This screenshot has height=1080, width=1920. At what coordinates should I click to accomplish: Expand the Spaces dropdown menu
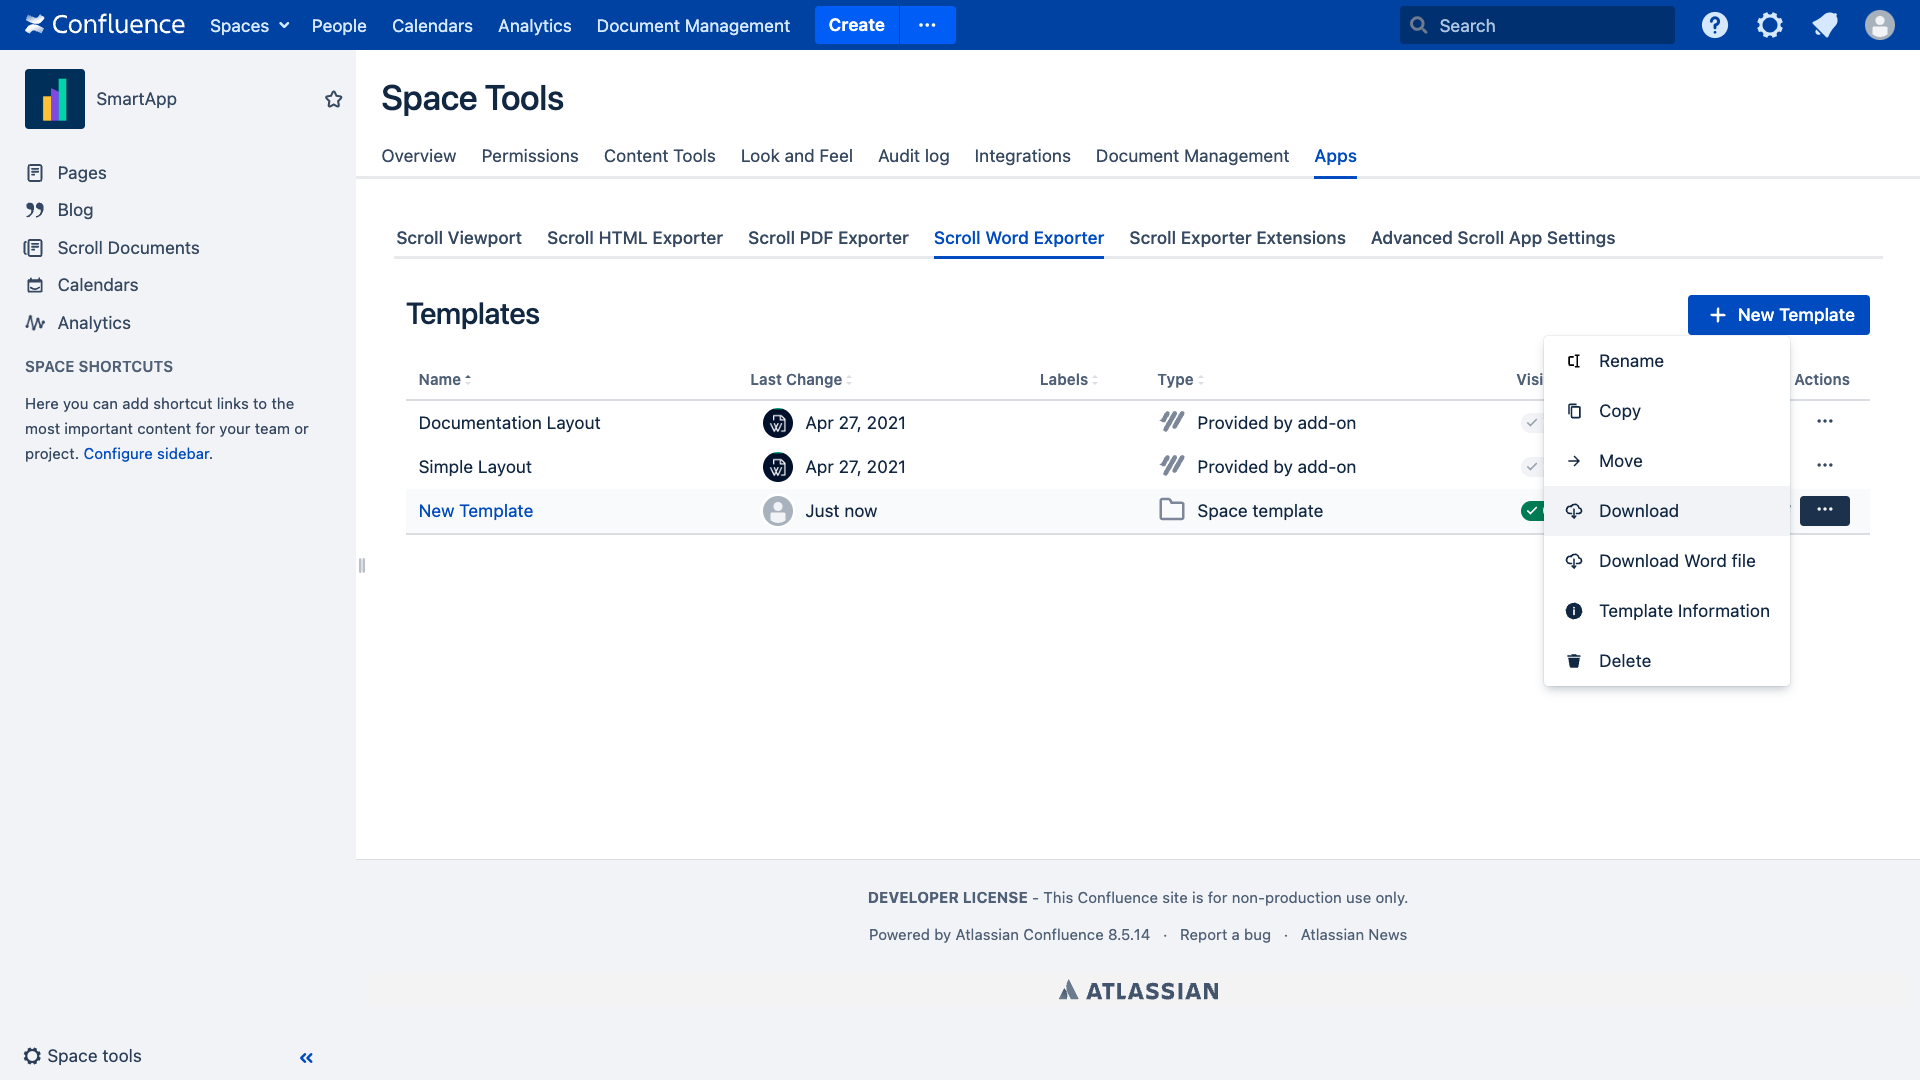(x=249, y=25)
